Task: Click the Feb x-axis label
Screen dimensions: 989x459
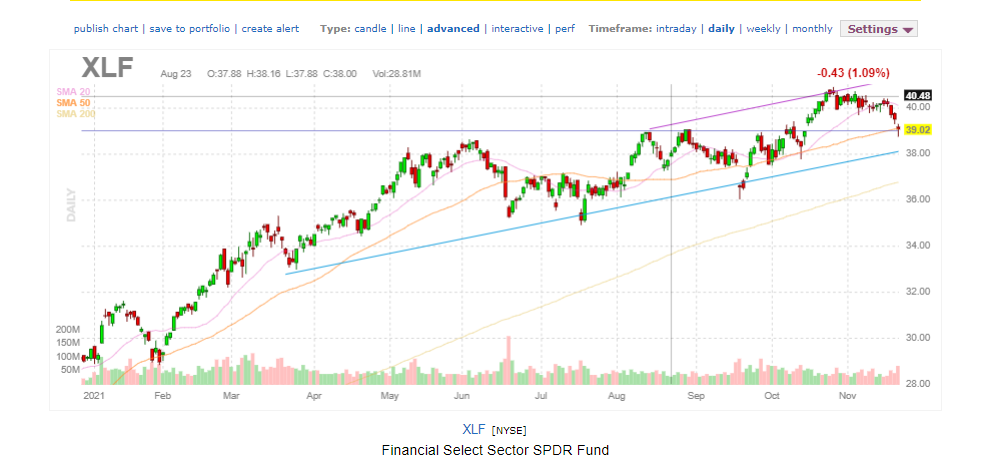Action: 163,396
